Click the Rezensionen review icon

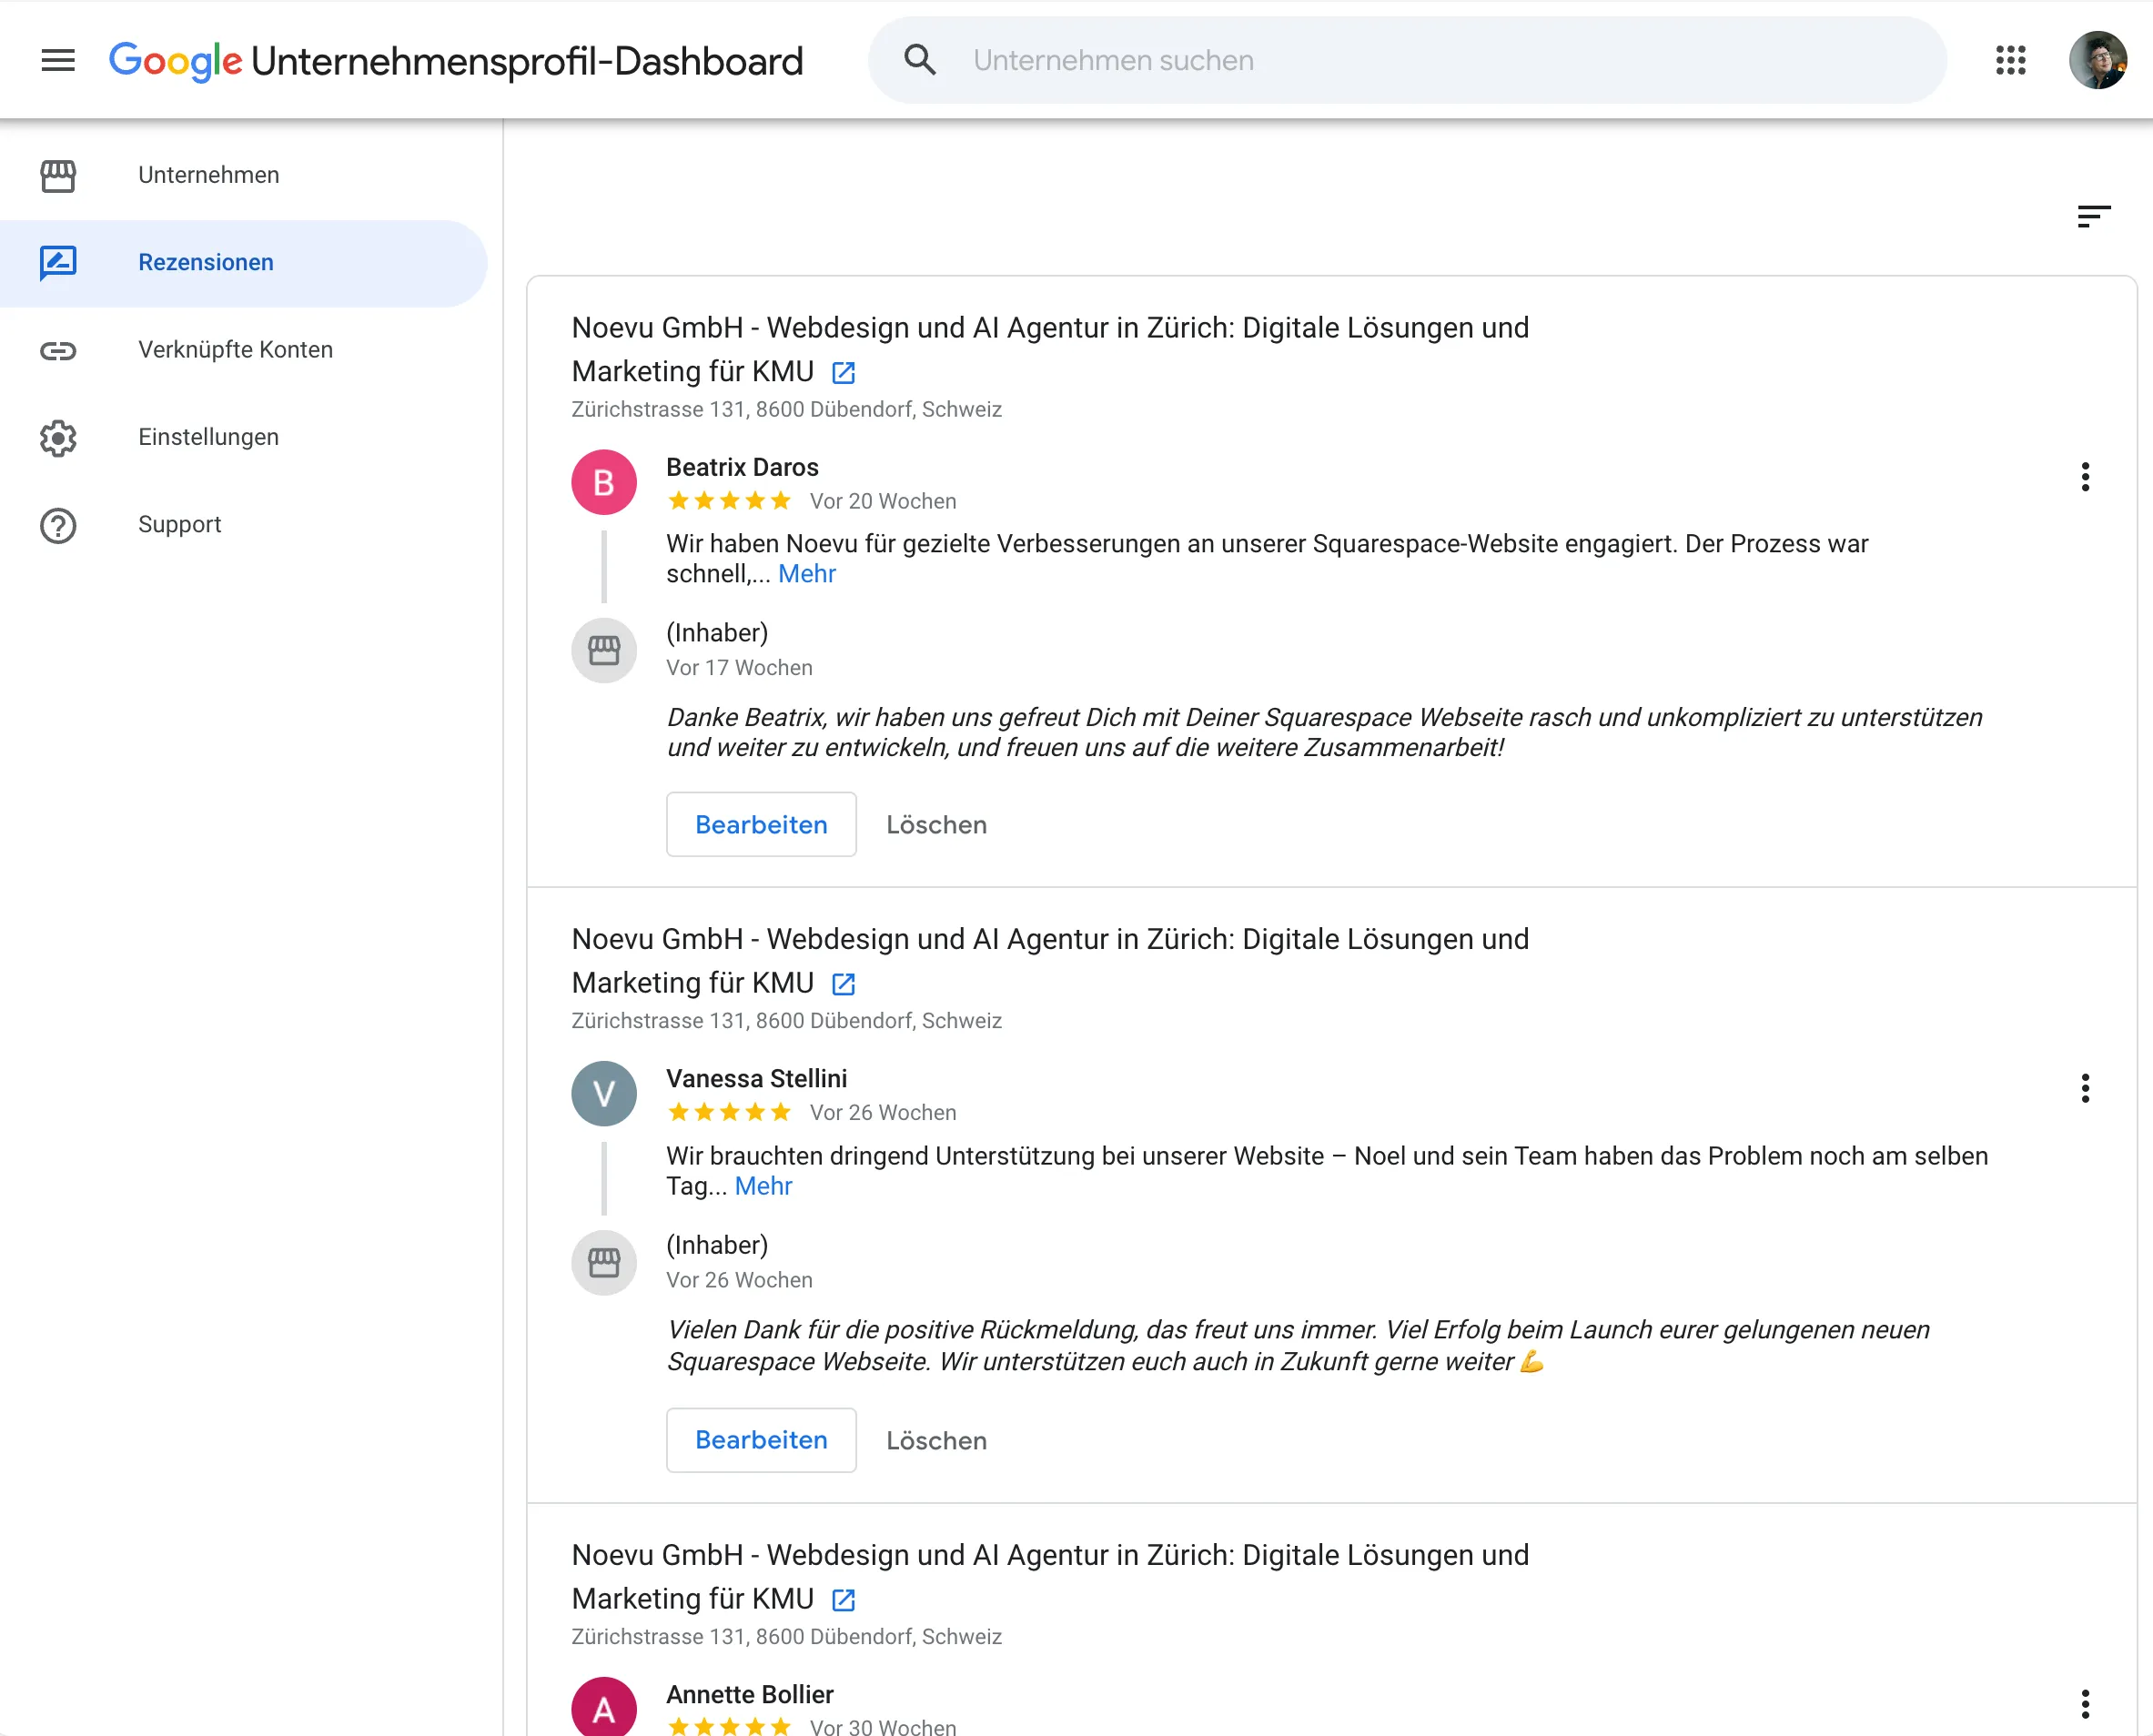point(58,263)
